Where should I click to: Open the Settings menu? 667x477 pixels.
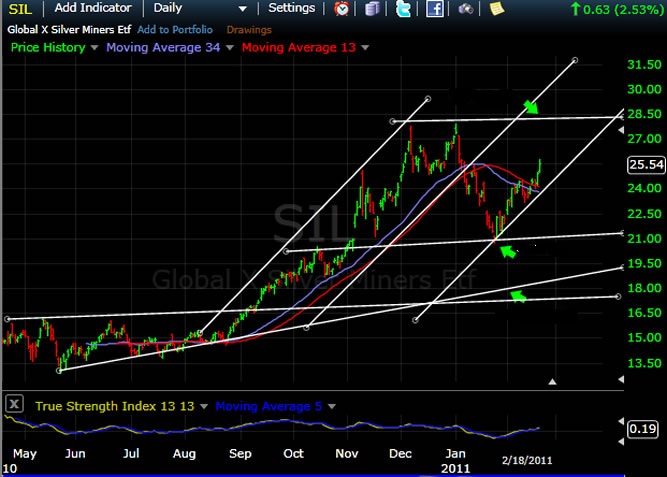click(292, 8)
